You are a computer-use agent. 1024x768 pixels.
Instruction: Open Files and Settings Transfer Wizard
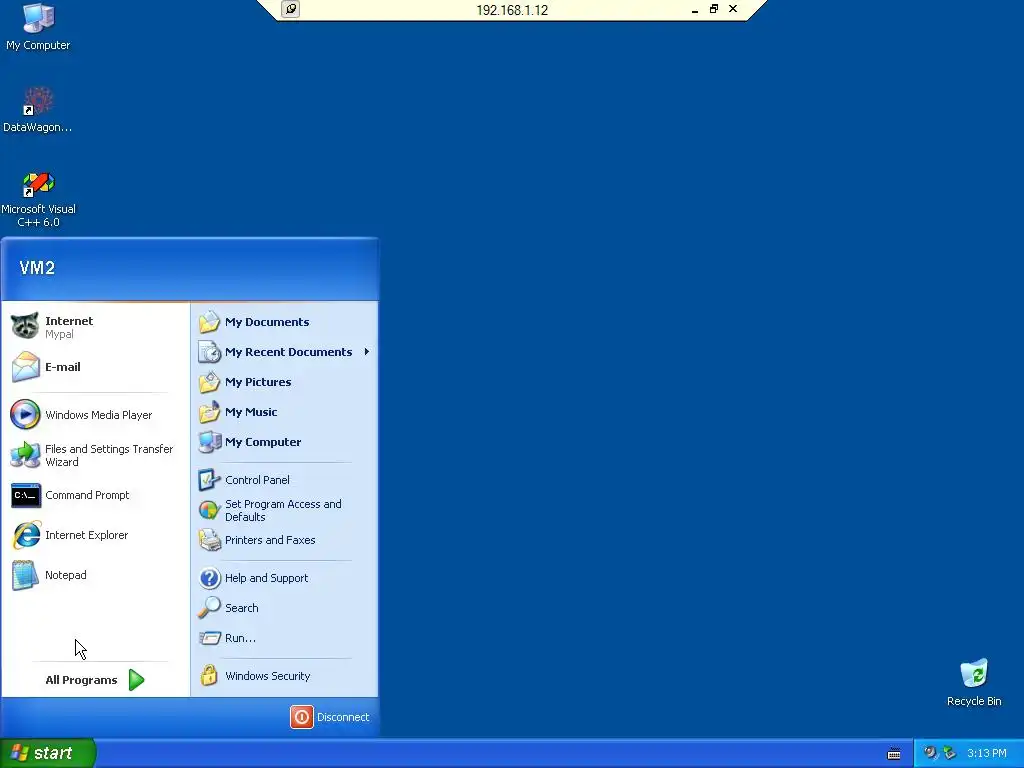95,455
